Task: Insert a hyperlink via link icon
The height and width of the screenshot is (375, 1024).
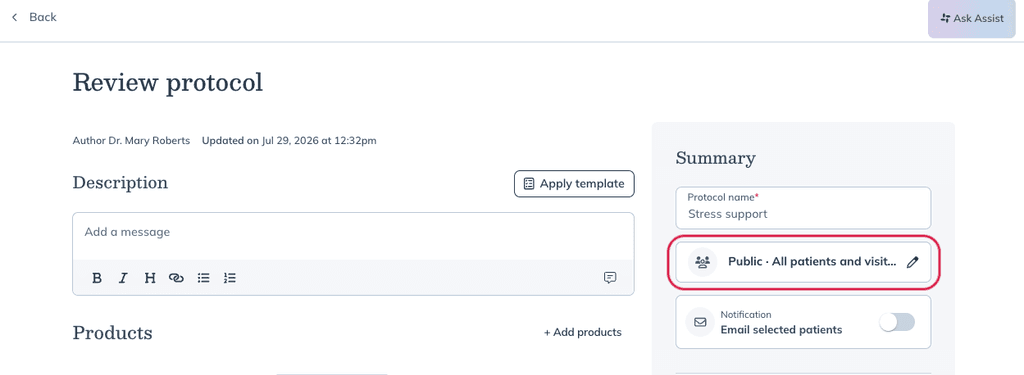Action: click(x=176, y=278)
